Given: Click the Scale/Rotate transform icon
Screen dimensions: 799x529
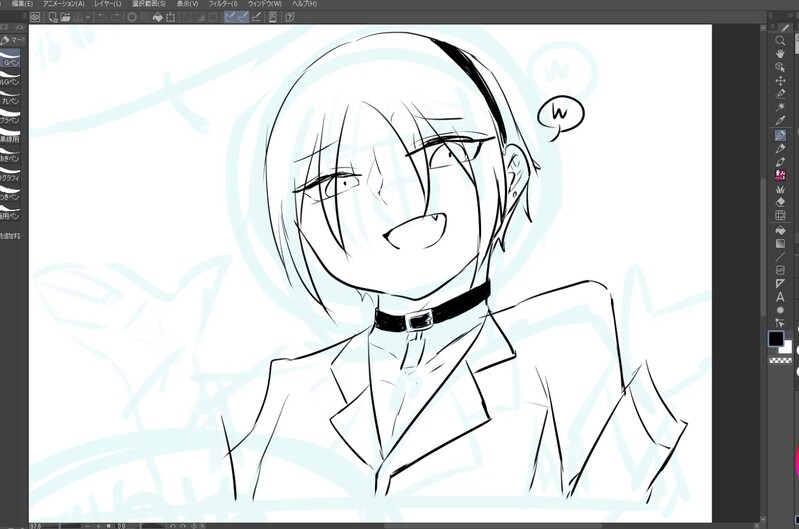Looking at the screenshot, I should [171, 17].
